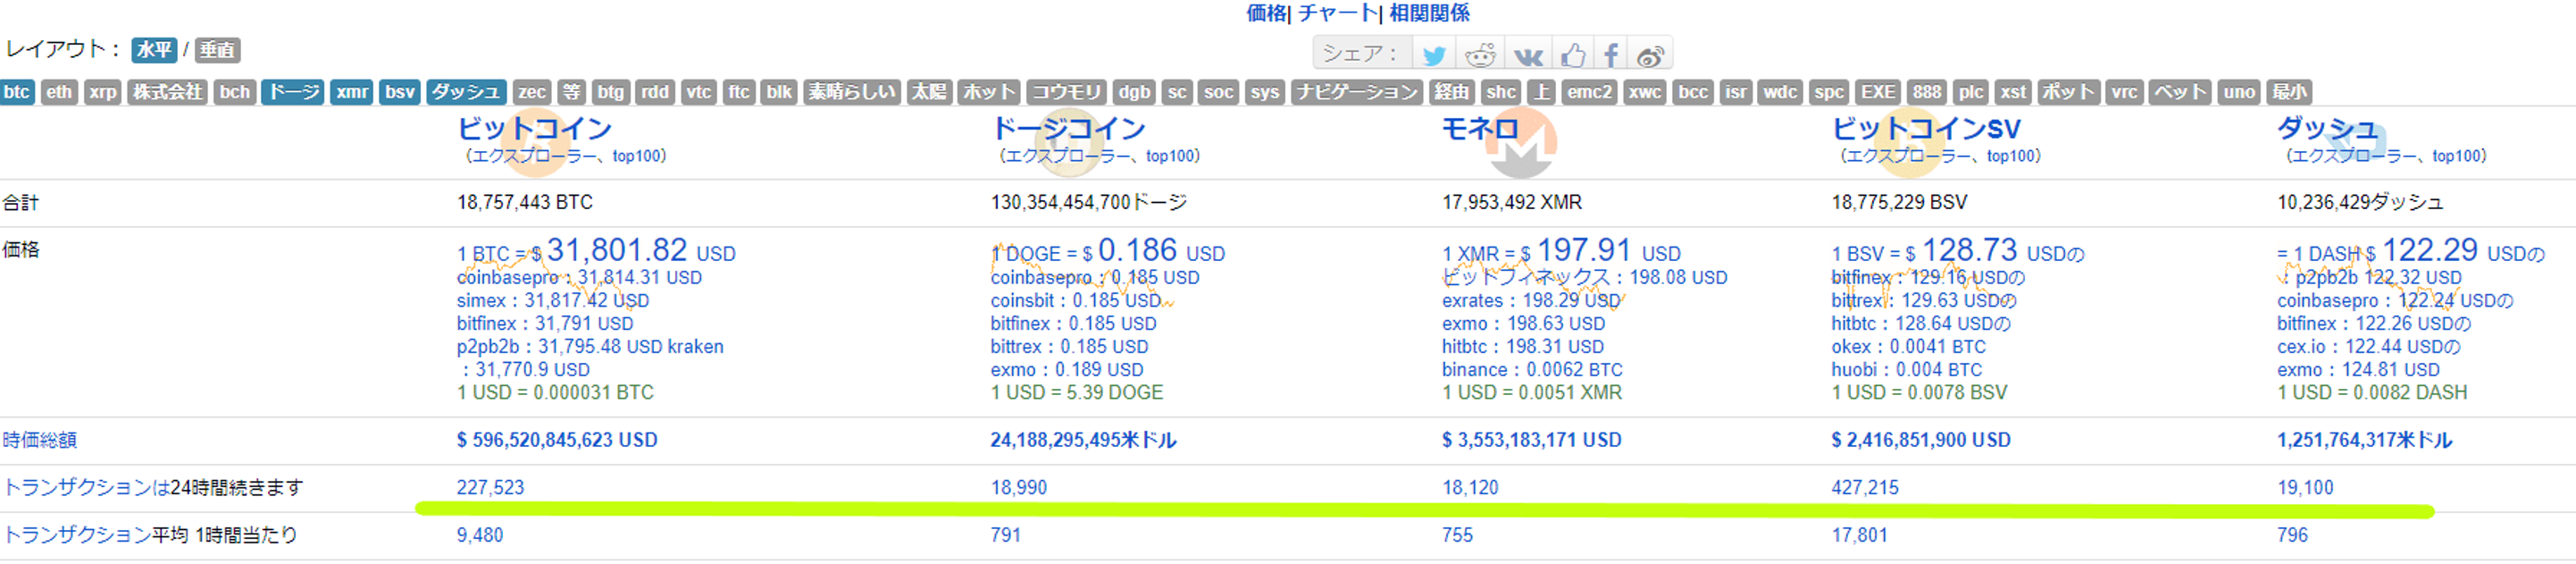Screen dimensions: 2576x564
Task: Share the page on VK
Action: click(1528, 55)
